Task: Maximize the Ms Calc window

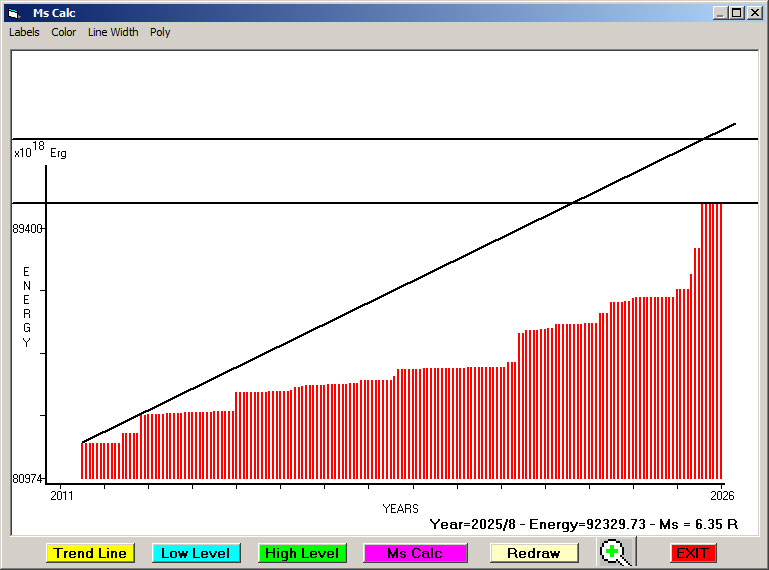Action: (736, 13)
